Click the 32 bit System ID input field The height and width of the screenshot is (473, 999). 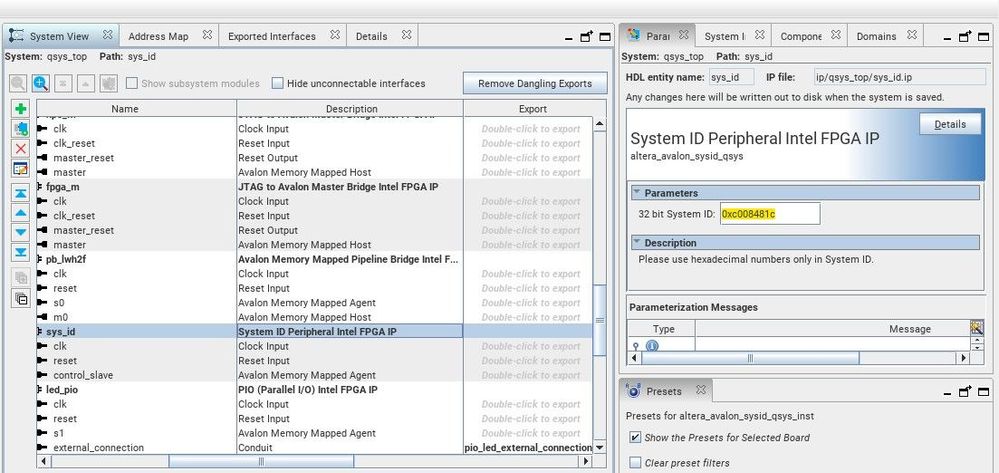click(770, 214)
